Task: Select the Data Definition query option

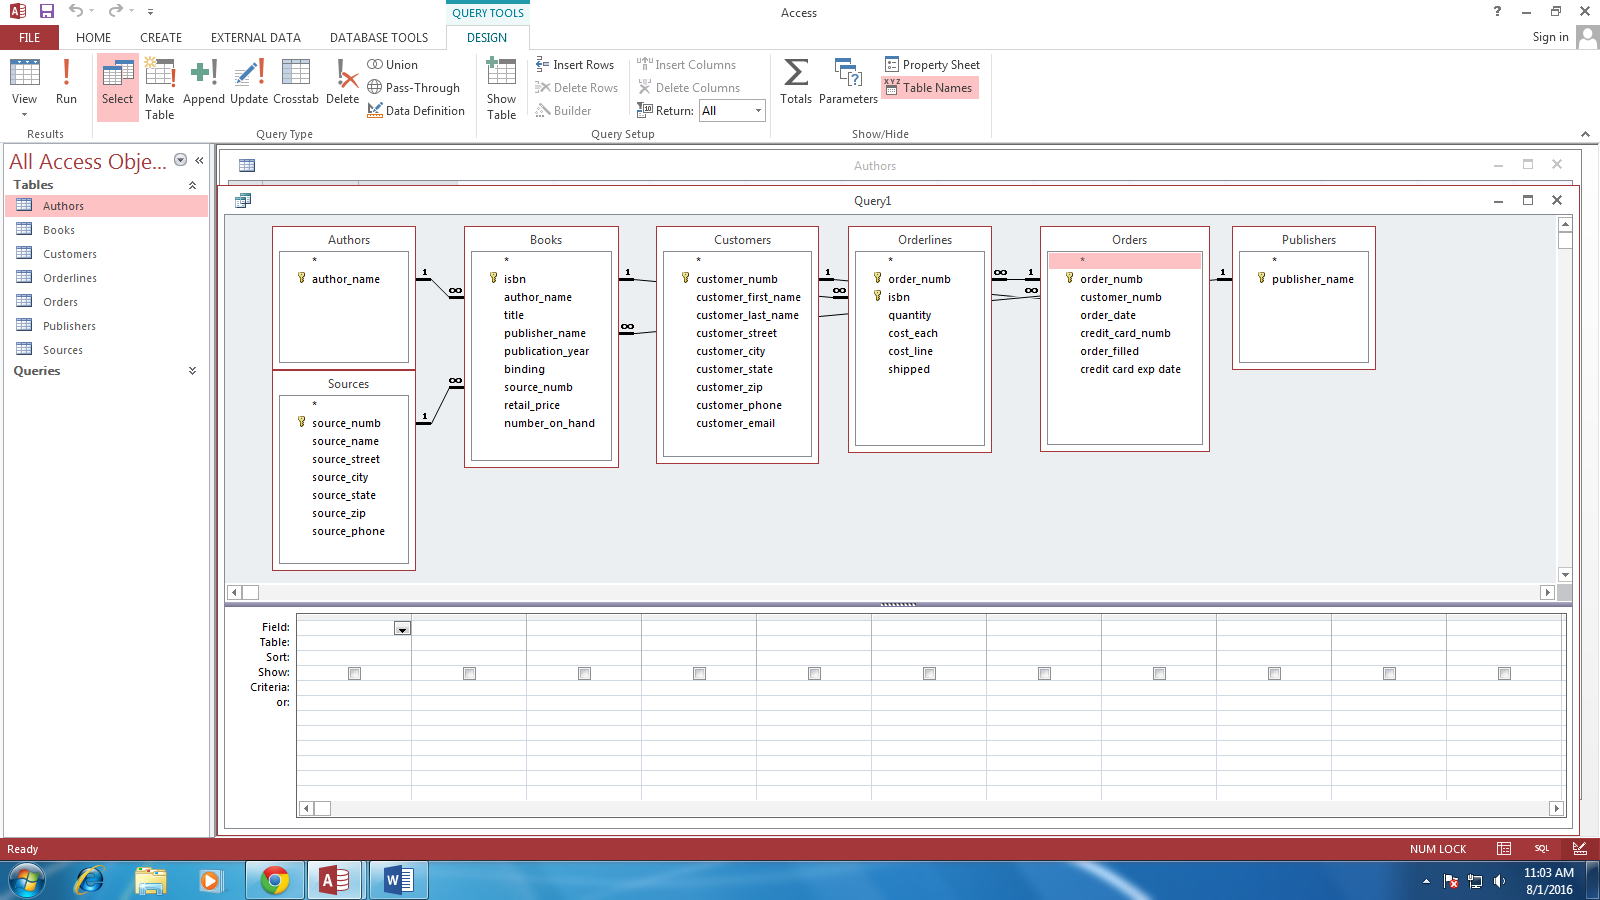Action: point(416,111)
